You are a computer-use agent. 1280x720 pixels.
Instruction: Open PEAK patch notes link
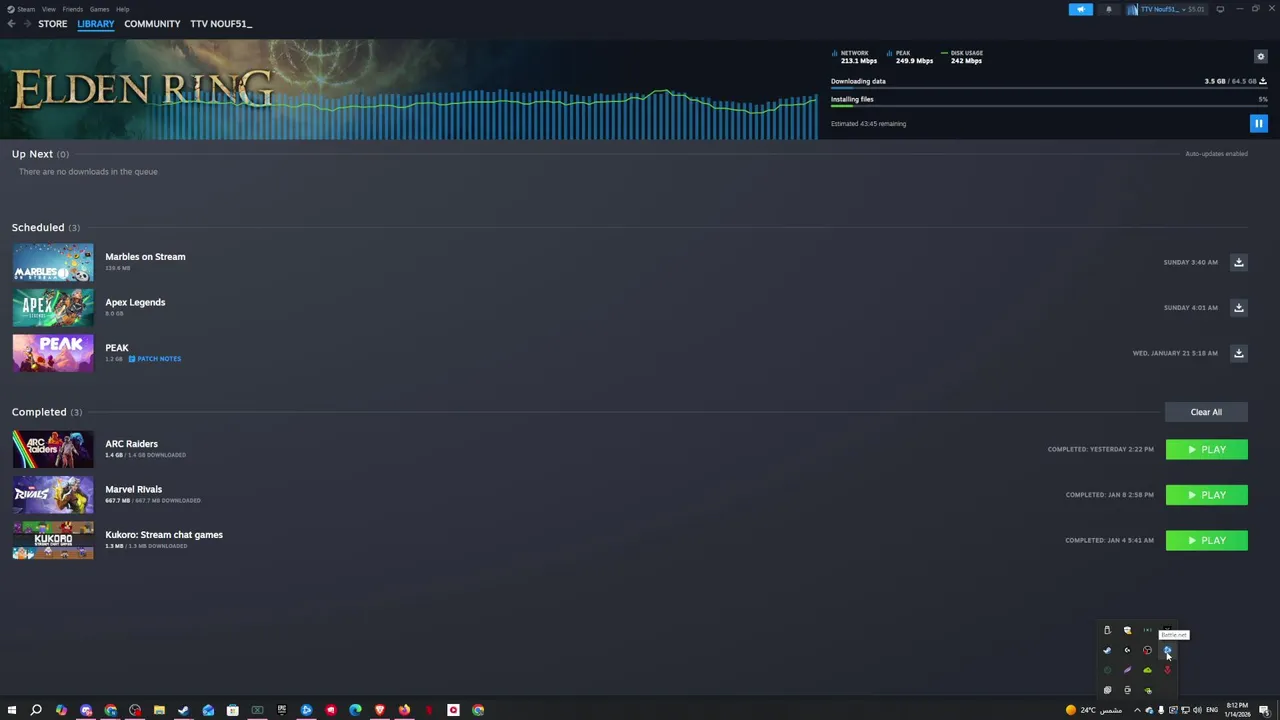click(x=155, y=359)
